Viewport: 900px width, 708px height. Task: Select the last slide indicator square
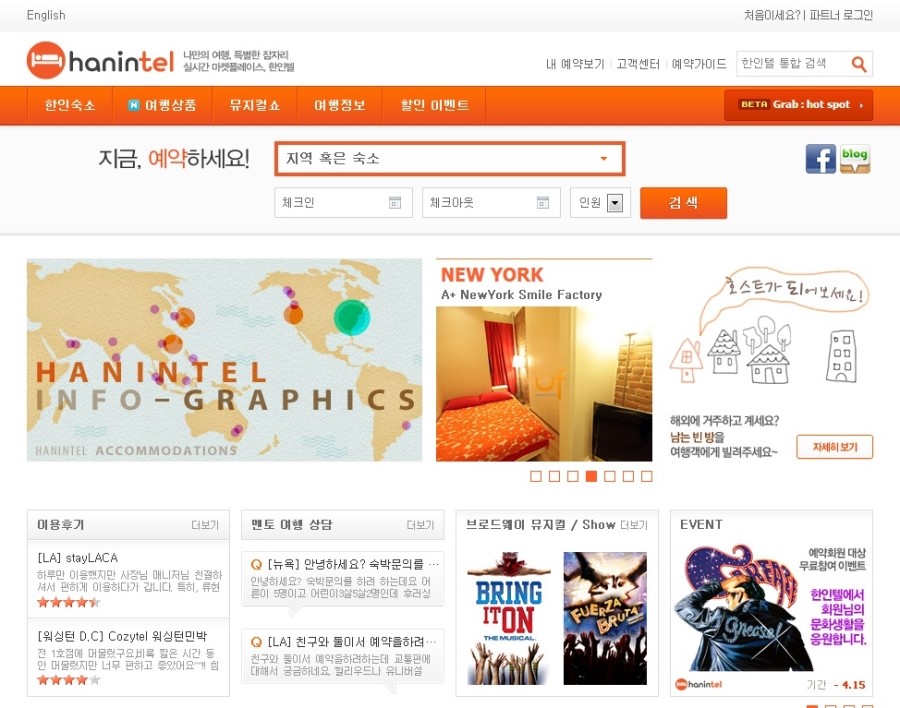(647, 476)
